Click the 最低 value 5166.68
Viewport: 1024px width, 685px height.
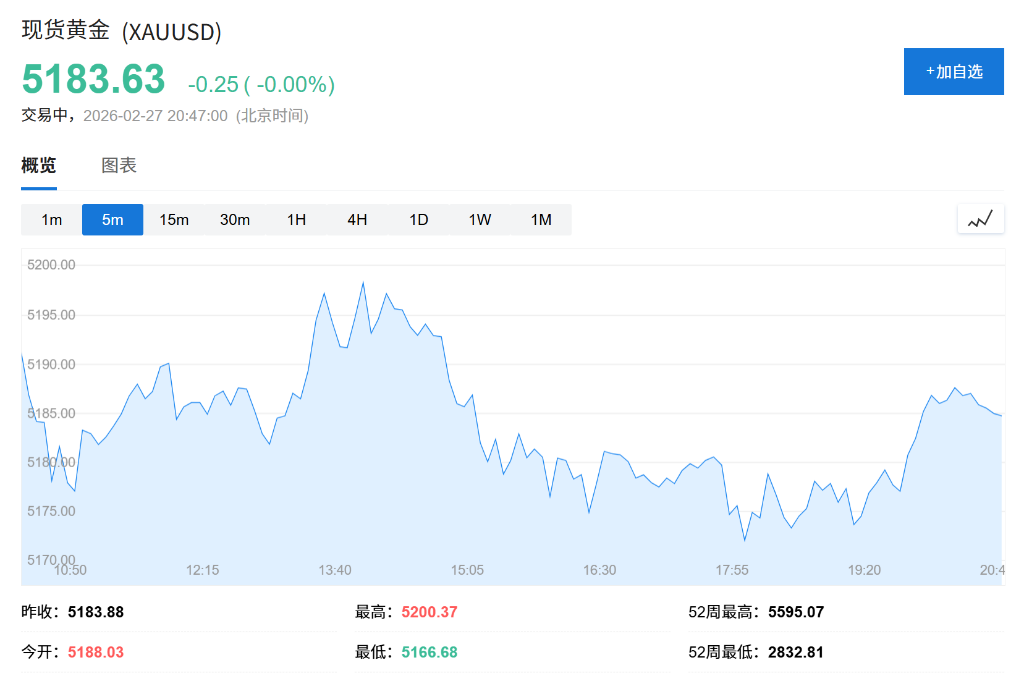click(x=429, y=652)
